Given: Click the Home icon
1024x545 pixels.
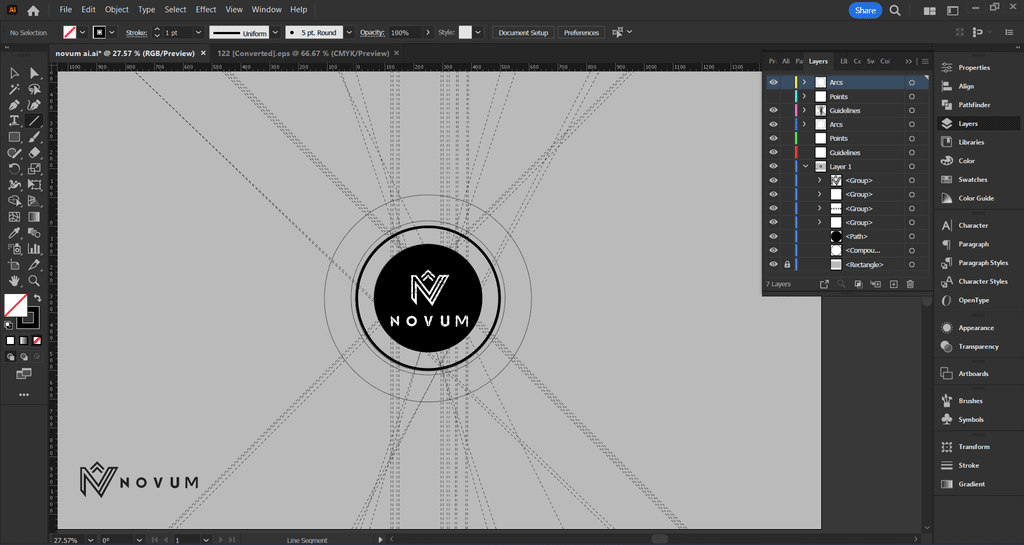Looking at the screenshot, I should click(34, 10).
